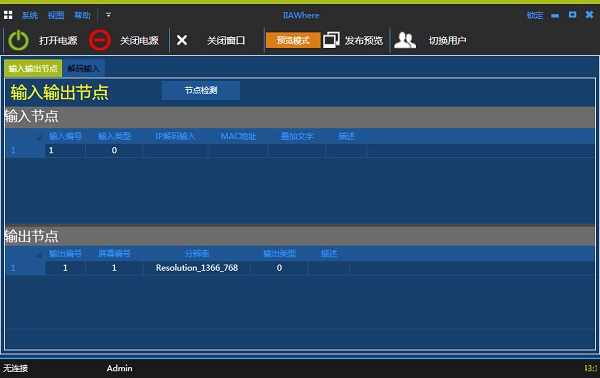600x378 pixels.
Task: Click 输出类型 column header
Action: click(279, 254)
